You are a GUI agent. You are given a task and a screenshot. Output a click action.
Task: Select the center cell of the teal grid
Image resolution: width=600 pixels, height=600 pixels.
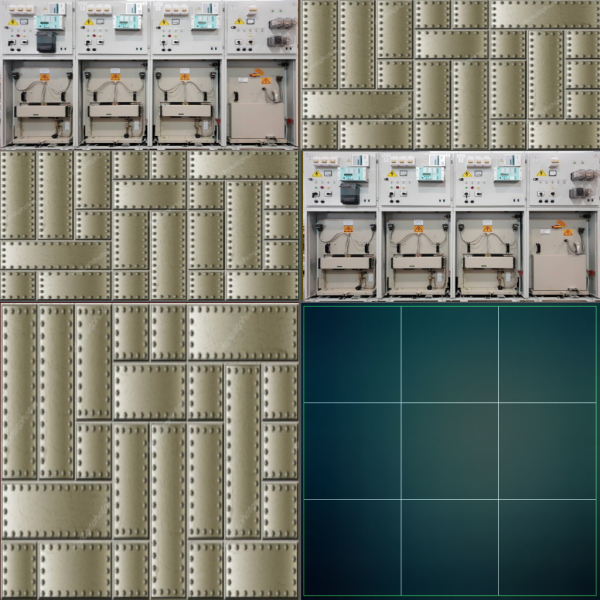[x=450, y=451]
